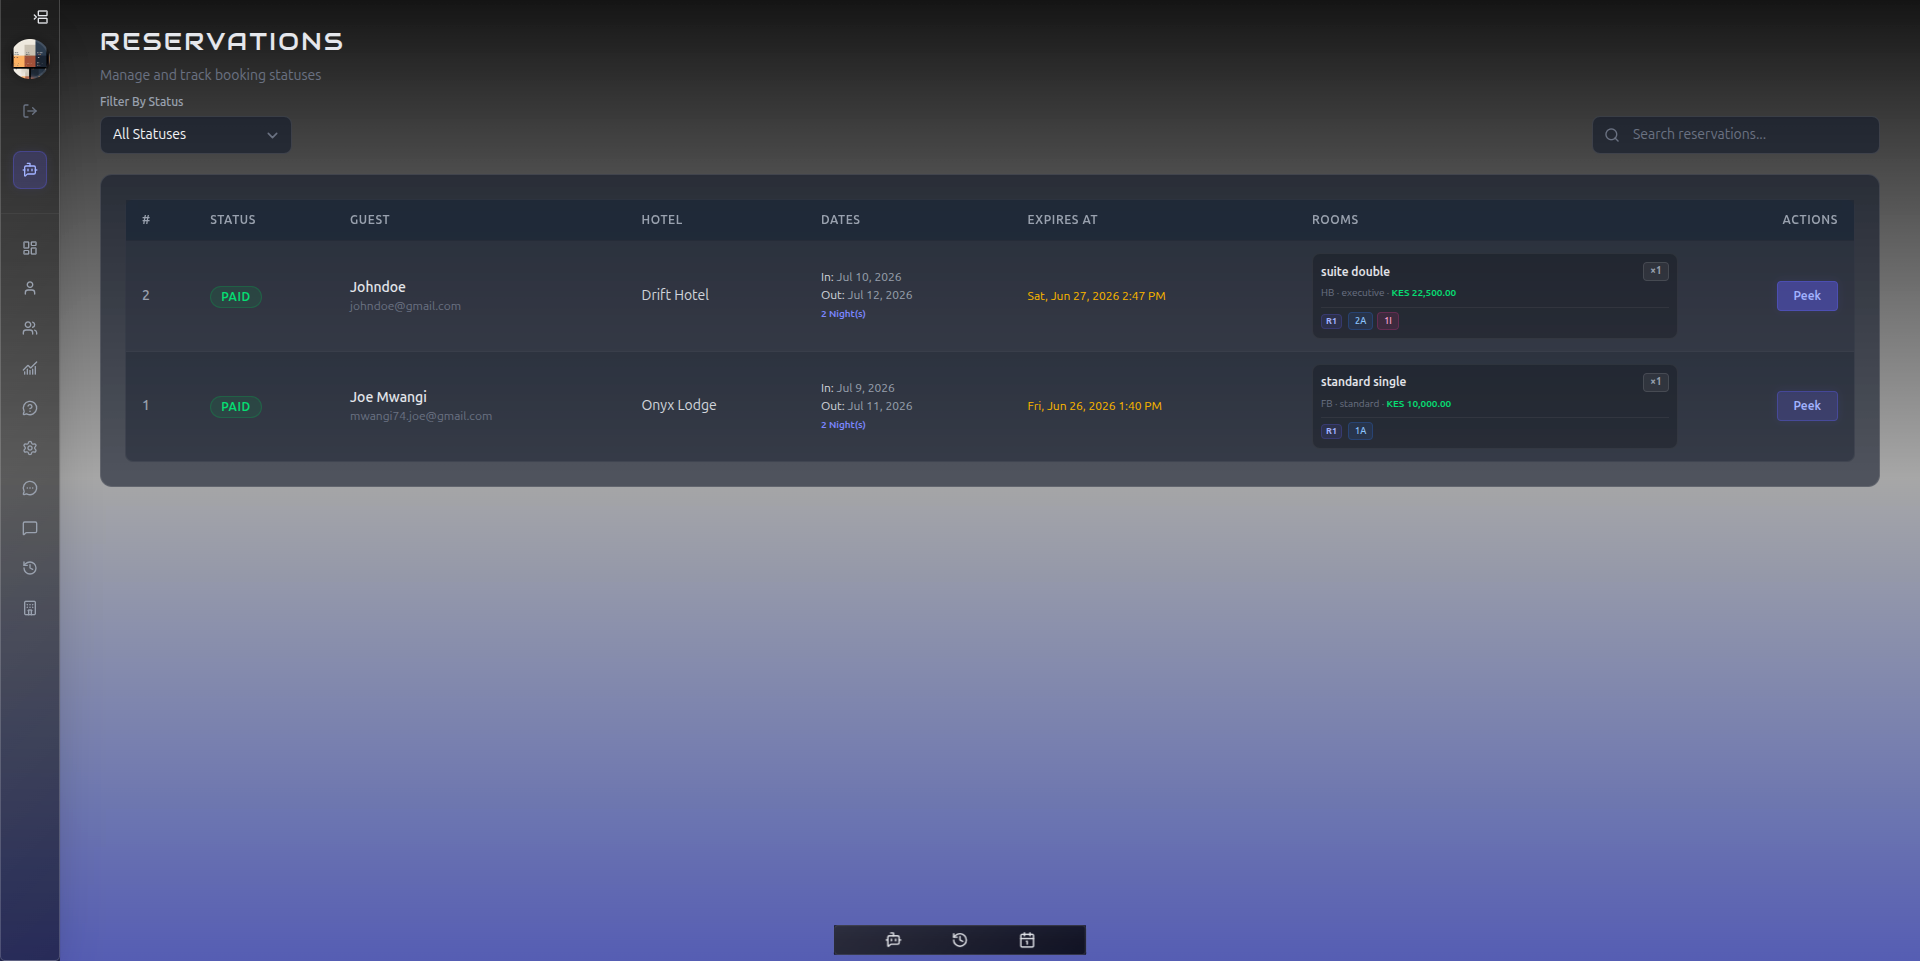Expand the sidebar with the top toggle icon
Screen dimensions: 1920x961
40,17
